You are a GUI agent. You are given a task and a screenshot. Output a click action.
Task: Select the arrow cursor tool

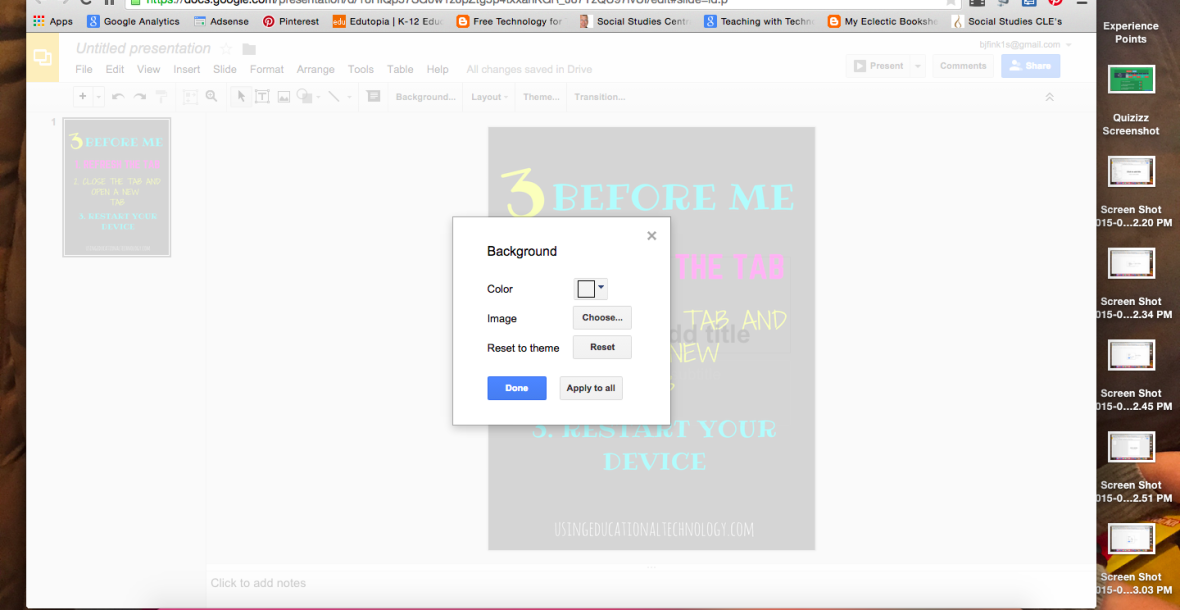[x=241, y=96]
